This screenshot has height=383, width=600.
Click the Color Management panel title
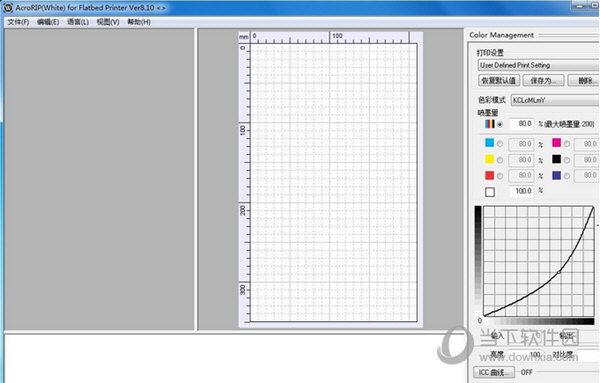click(501, 35)
